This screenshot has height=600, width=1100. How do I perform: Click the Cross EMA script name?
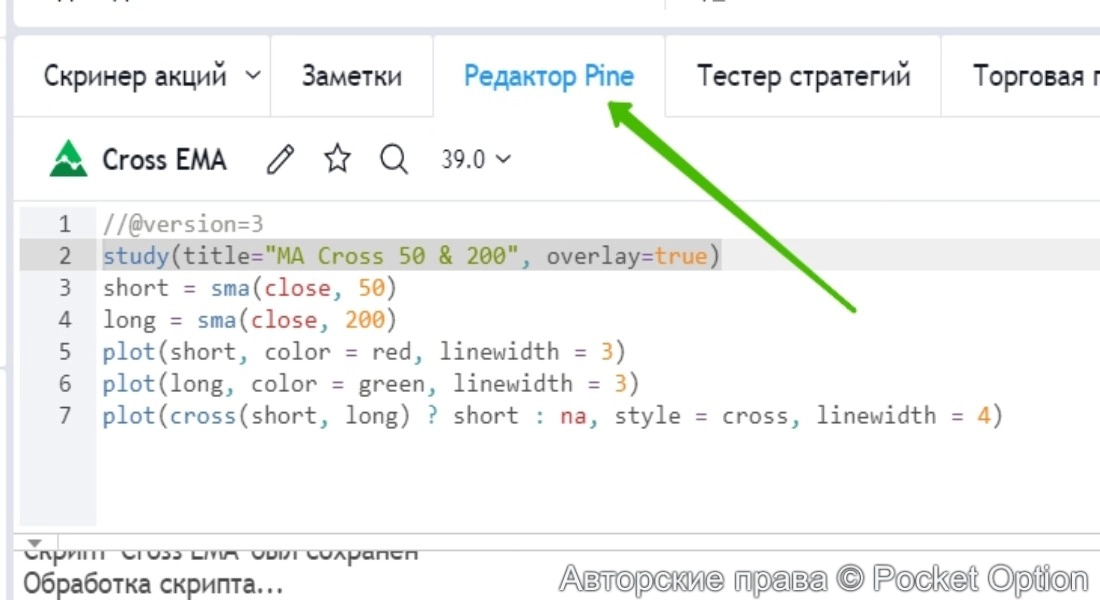coord(164,159)
